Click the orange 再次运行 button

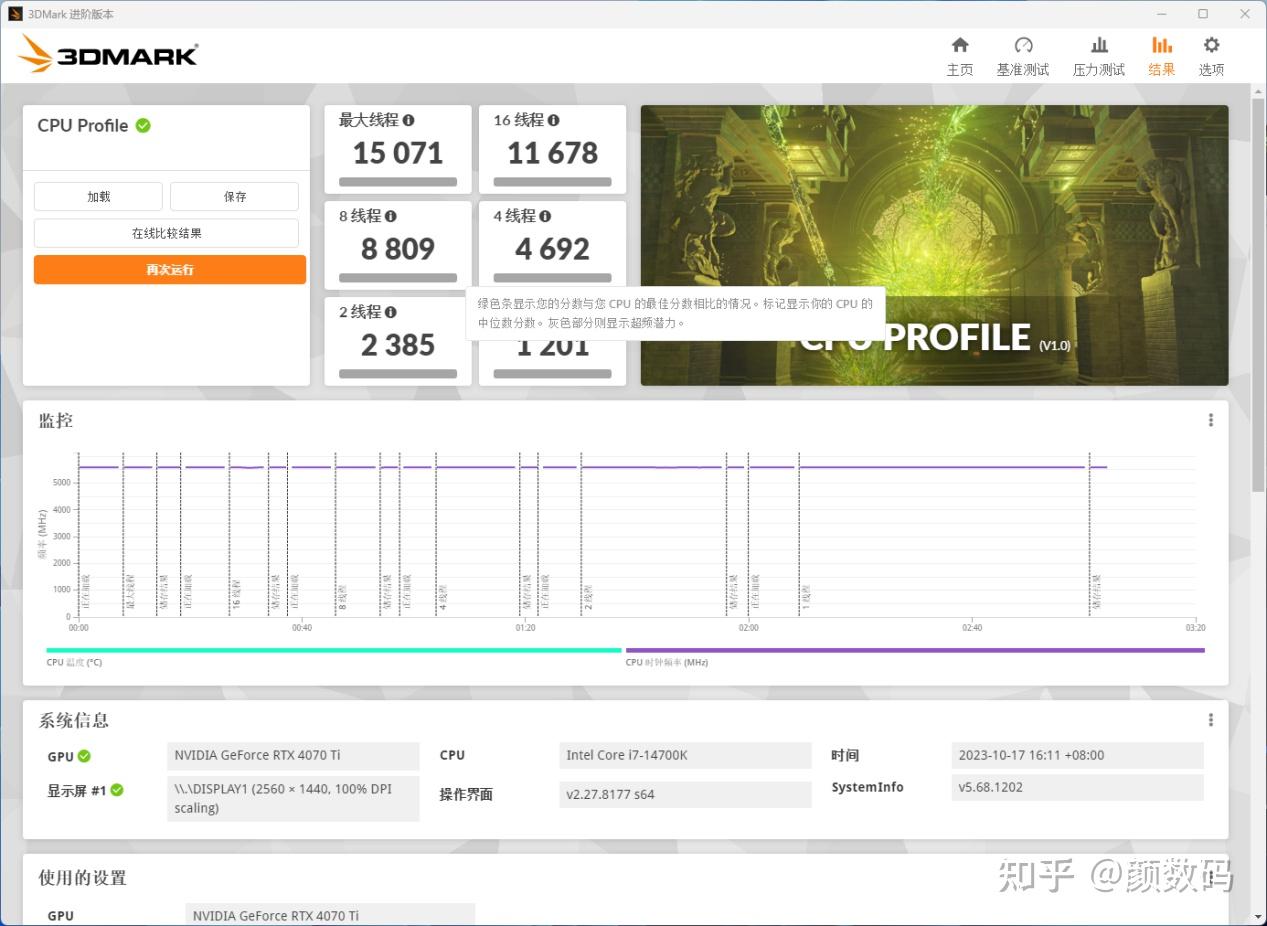coord(169,269)
